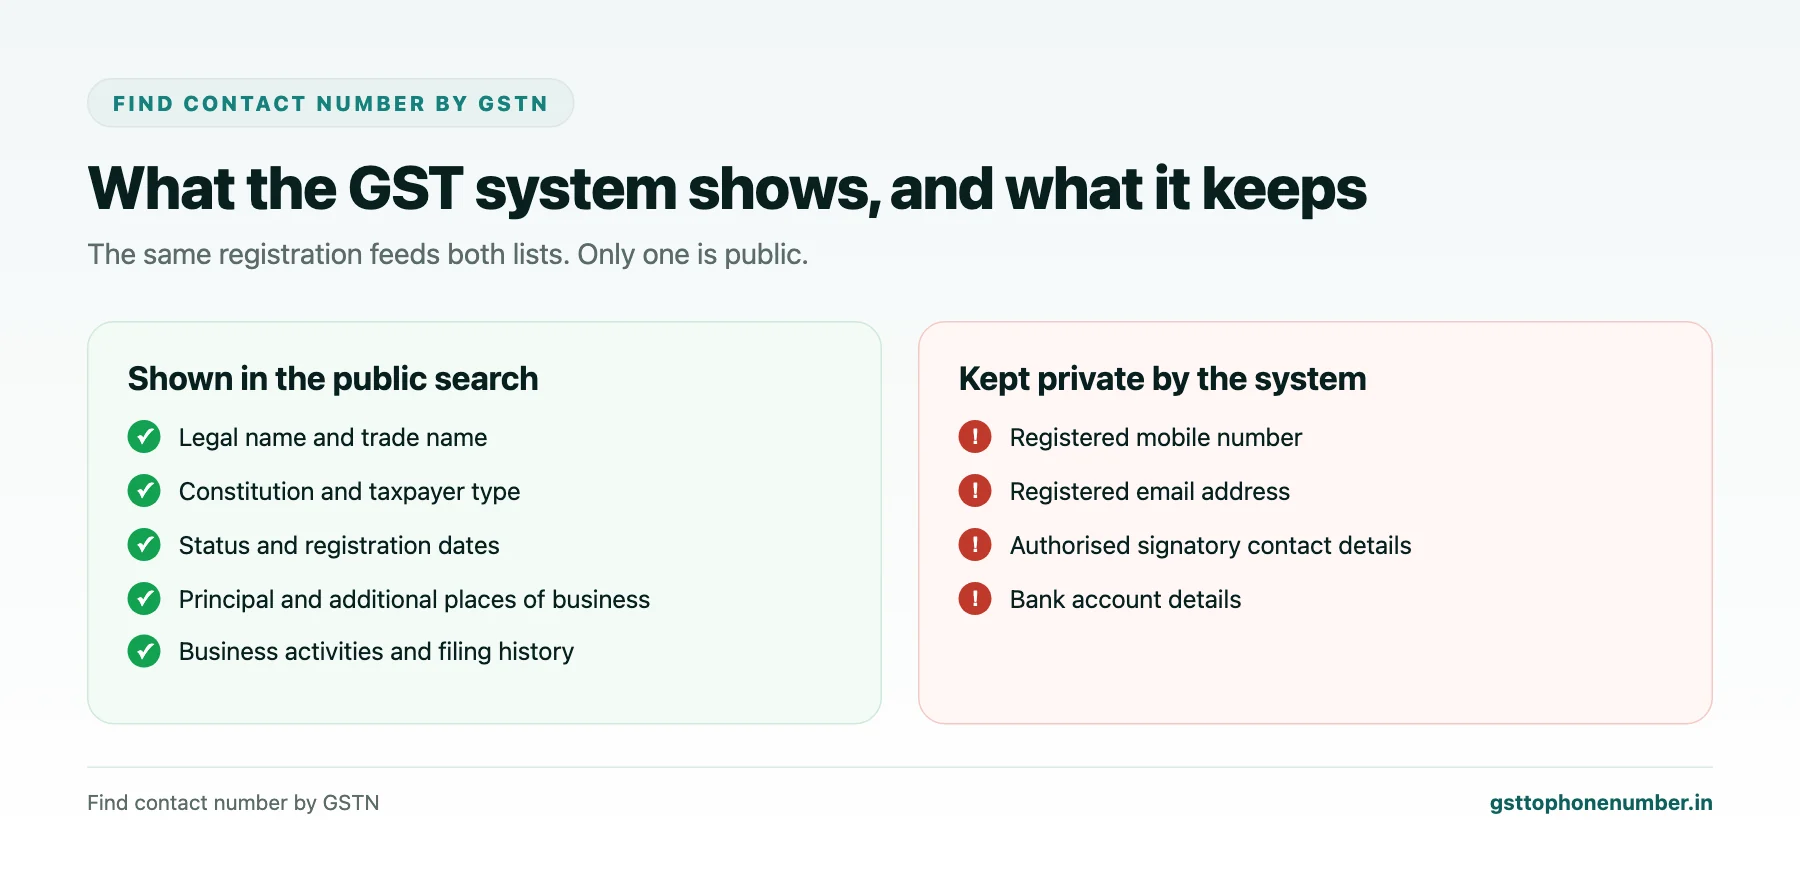Screen dimensions: 1800x885
Task: Select the text 'Bank account details'
Action: 1125,600
